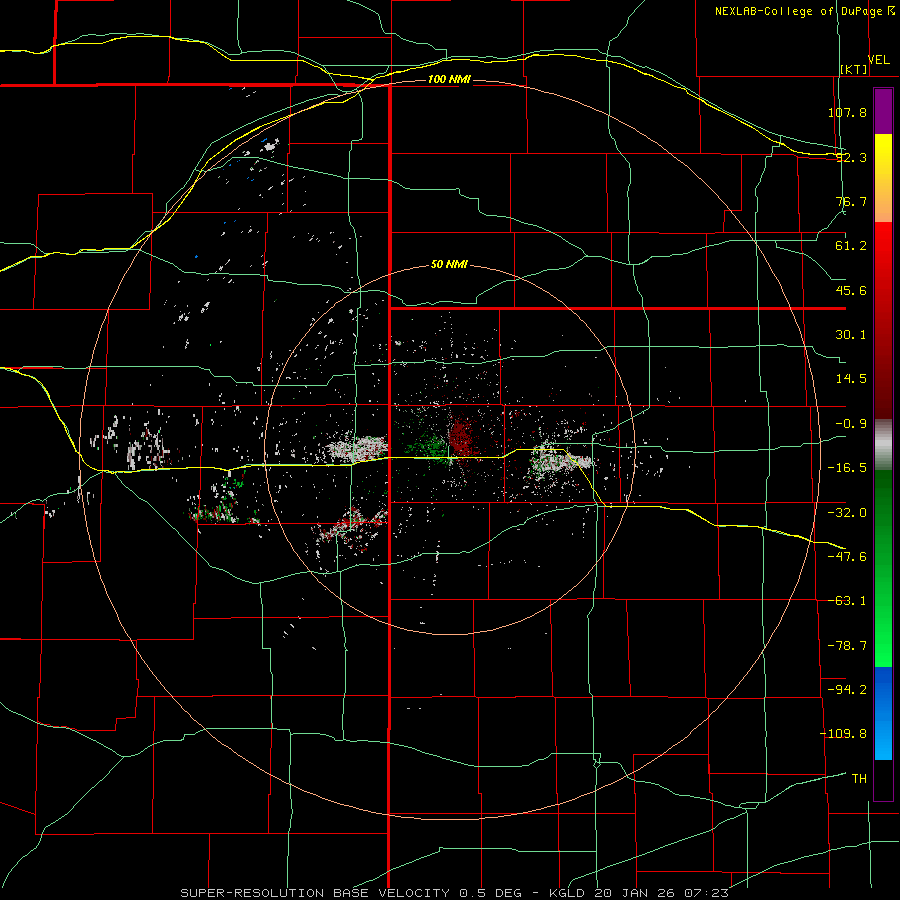Select the -16.5 velocity scale value
900x900 pixels.
[847, 468]
